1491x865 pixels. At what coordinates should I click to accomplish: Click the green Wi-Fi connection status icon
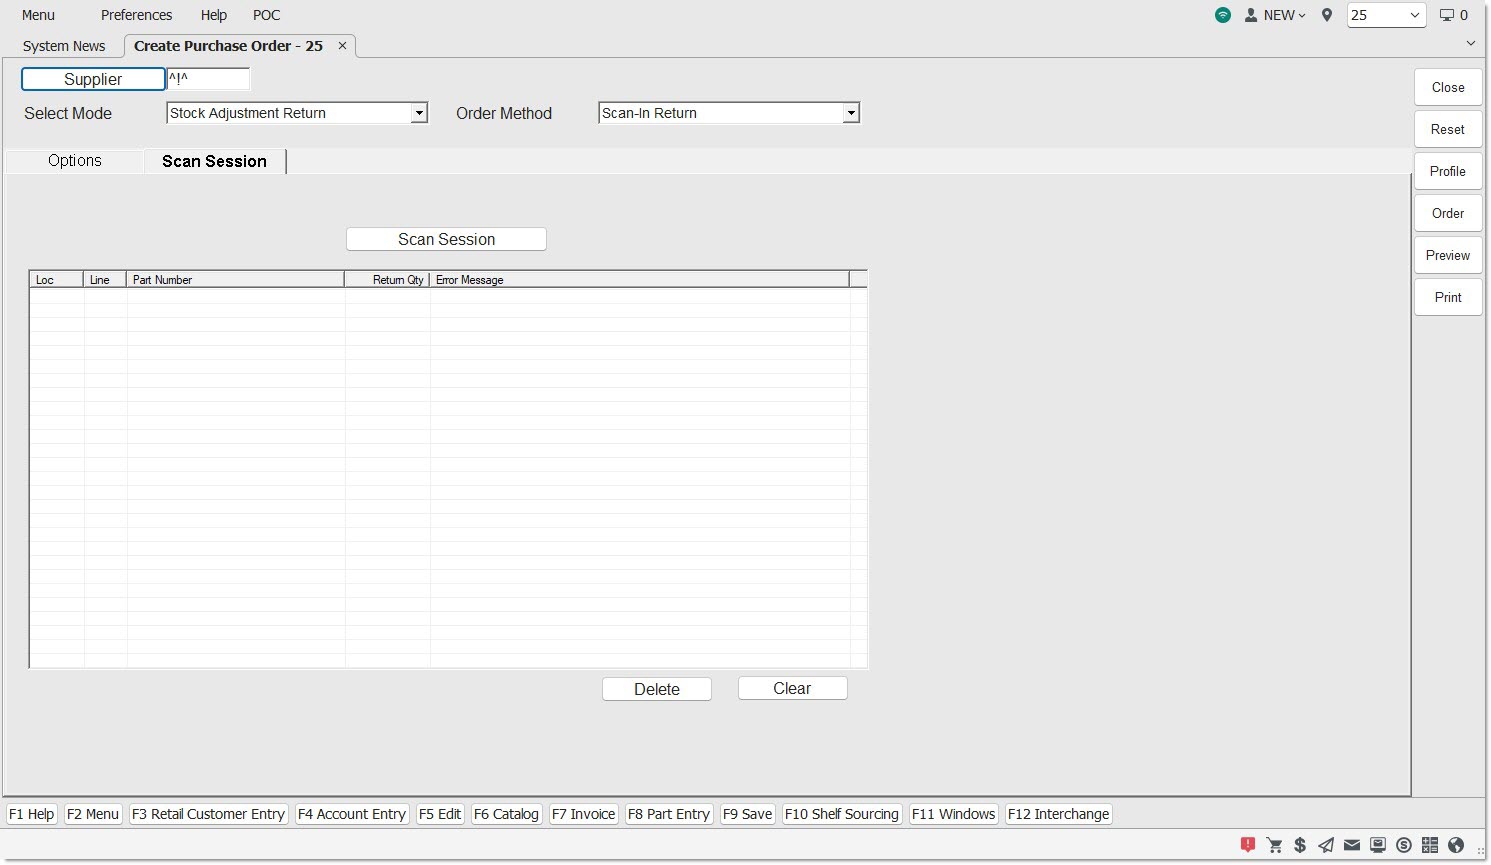[1223, 15]
